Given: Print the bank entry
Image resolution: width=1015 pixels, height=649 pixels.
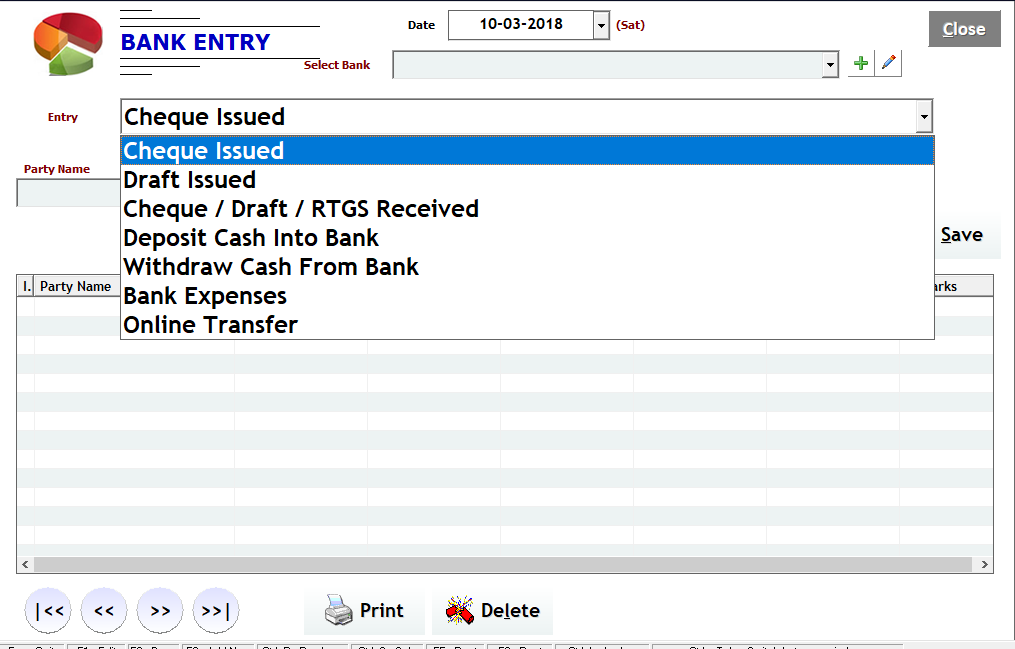Looking at the screenshot, I should pos(364,611).
